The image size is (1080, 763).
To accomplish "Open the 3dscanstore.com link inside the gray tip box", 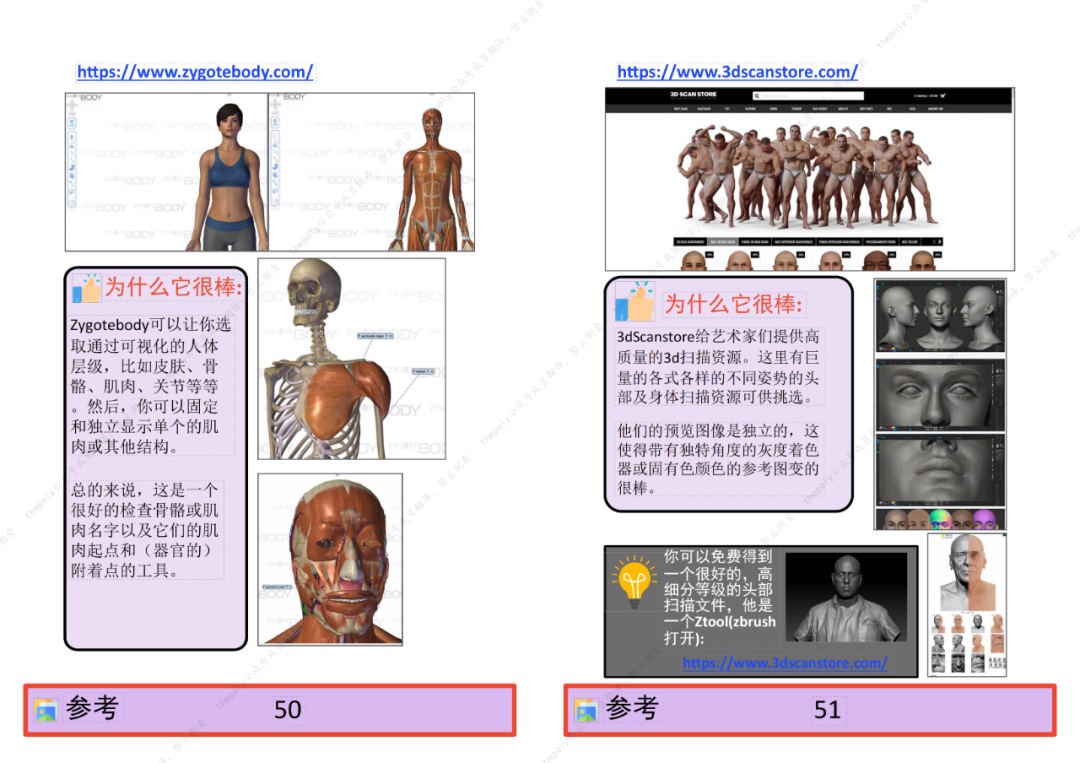I will pyautogui.click(x=785, y=662).
